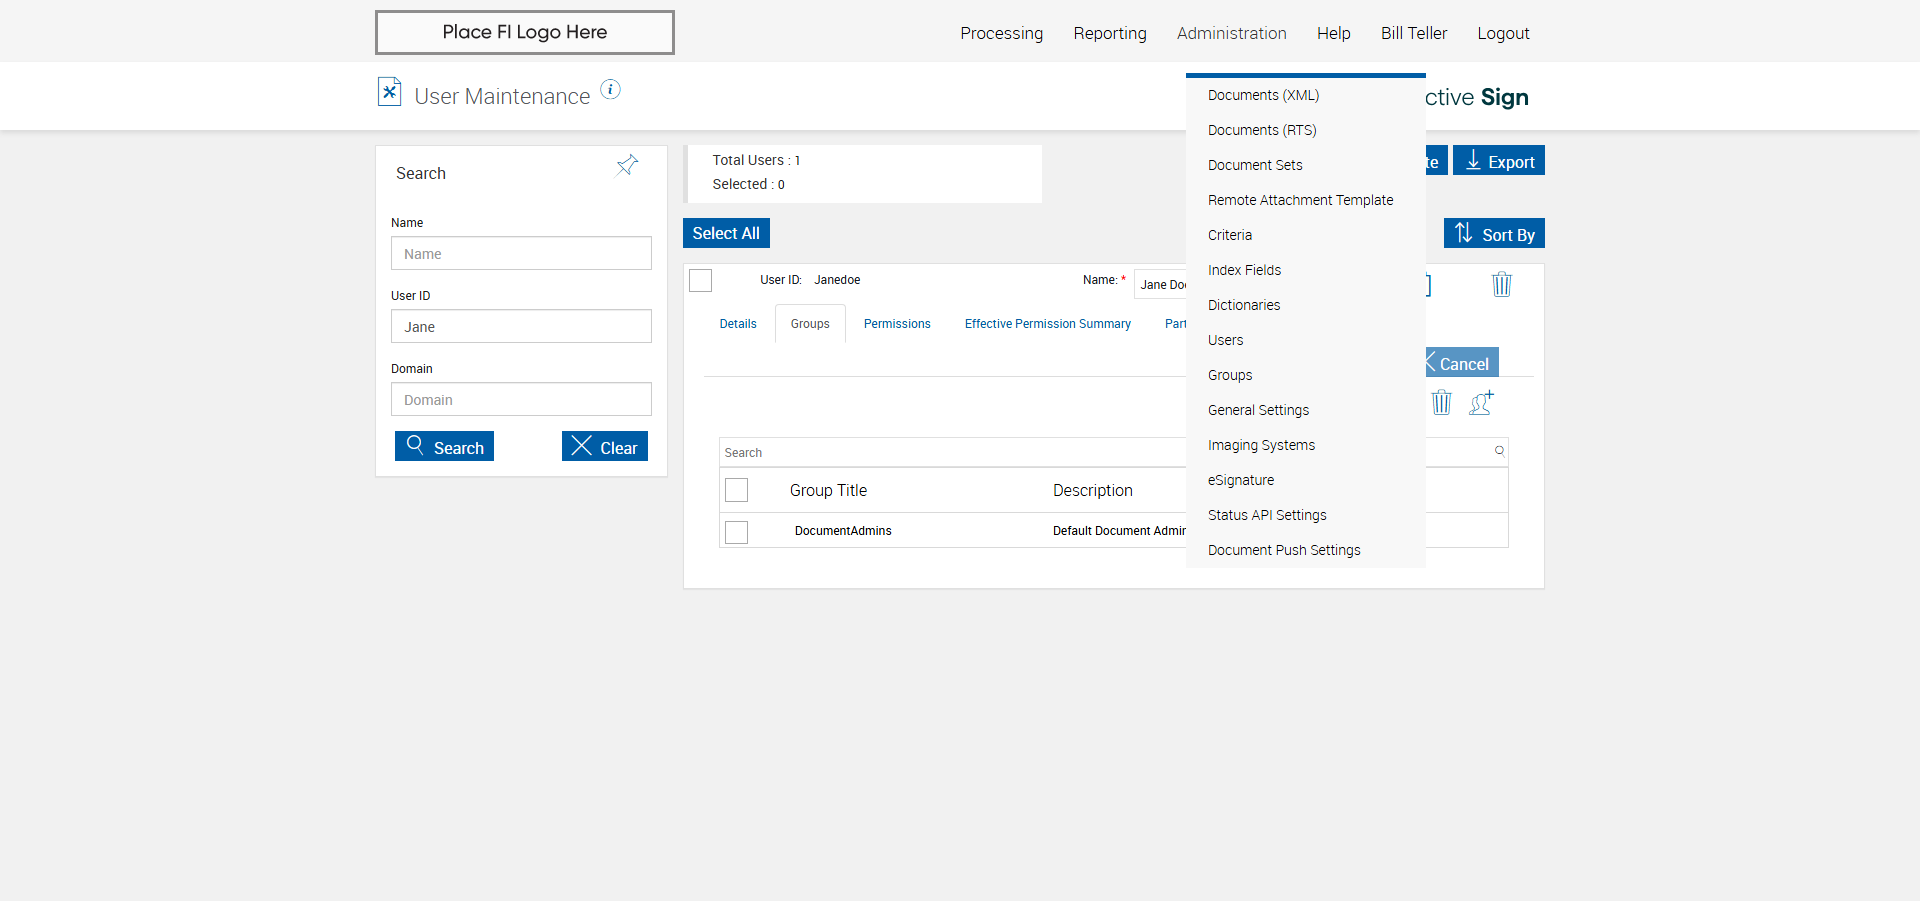Click the info icon beside User Maintenance
Screen dimensions: 1920x901
610,90
